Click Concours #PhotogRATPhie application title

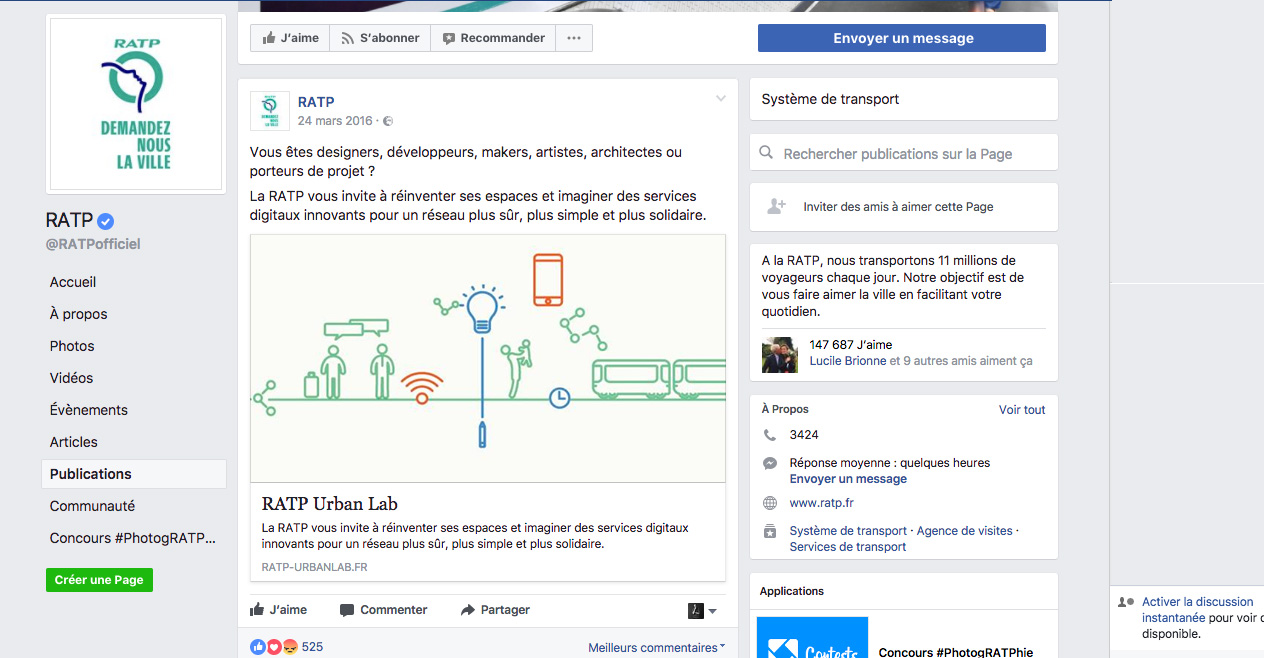[x=956, y=652]
